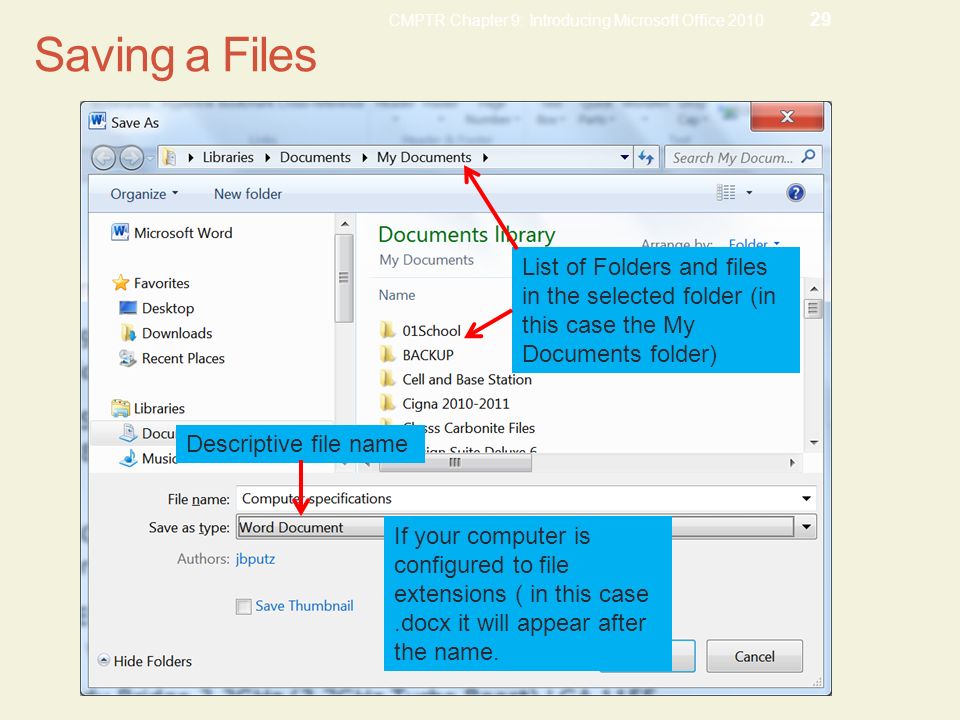Image resolution: width=960 pixels, height=720 pixels.
Task: Click the Cell and Base Station folder icon
Action: [387, 379]
